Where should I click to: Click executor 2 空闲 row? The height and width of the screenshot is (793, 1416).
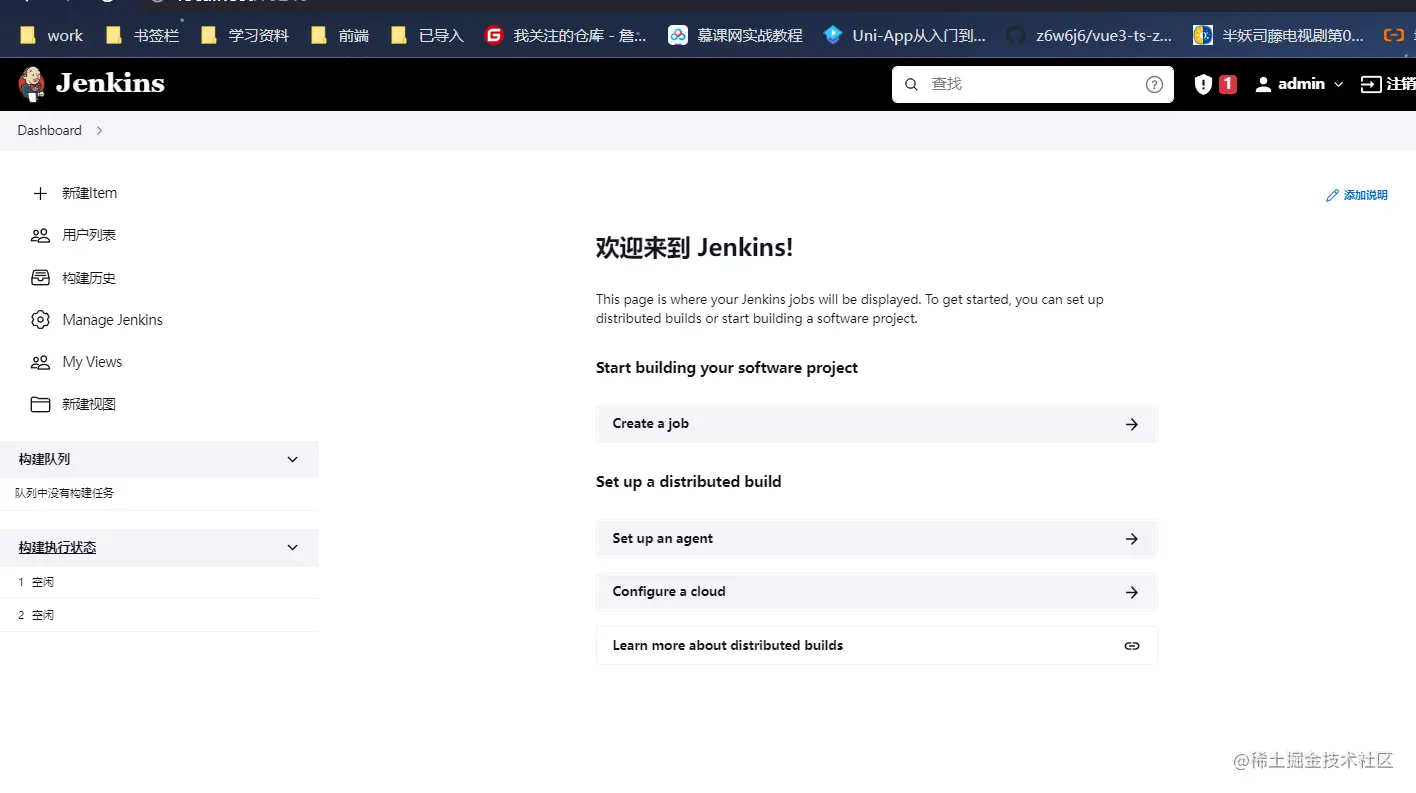pos(159,615)
